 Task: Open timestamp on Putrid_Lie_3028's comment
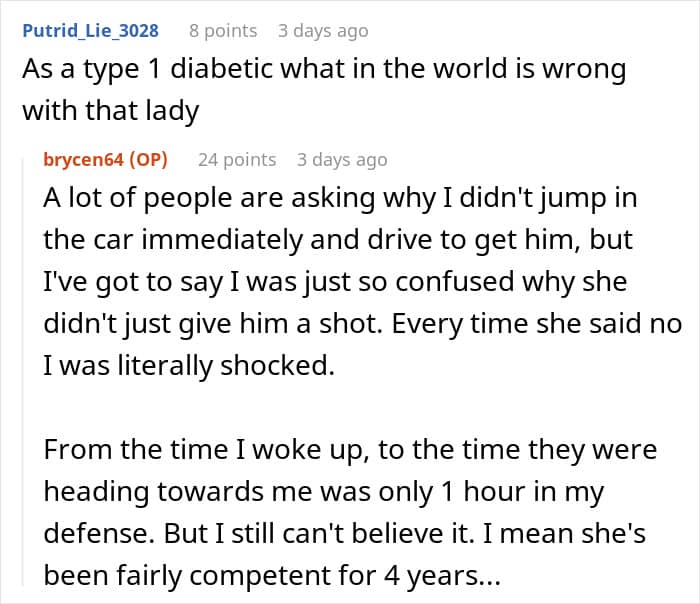click(x=323, y=31)
